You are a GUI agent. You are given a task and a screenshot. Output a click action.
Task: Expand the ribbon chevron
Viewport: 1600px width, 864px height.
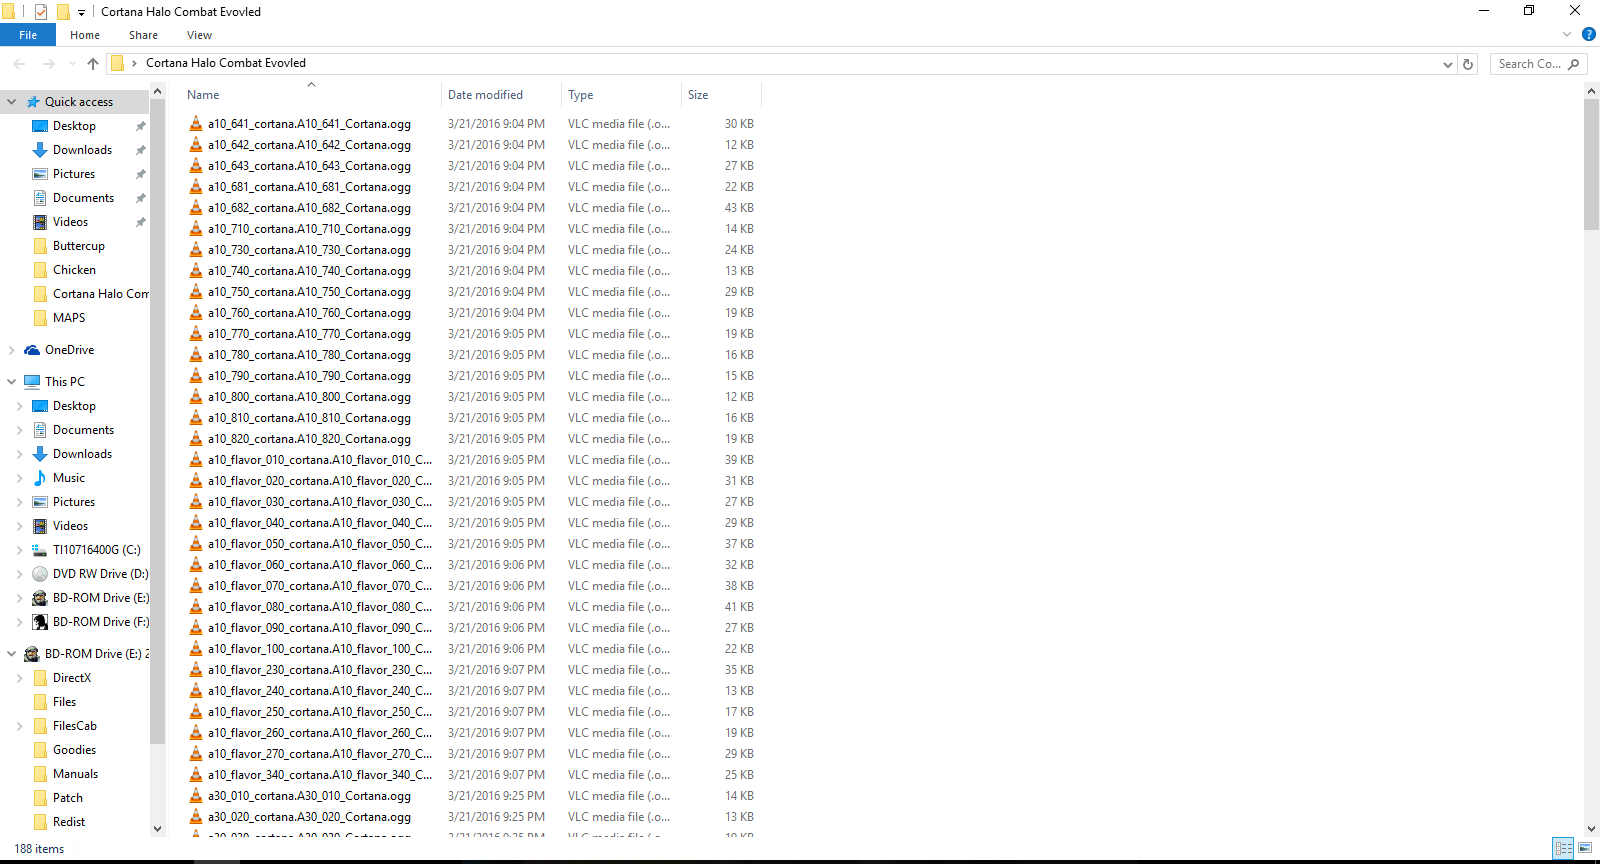(1567, 34)
